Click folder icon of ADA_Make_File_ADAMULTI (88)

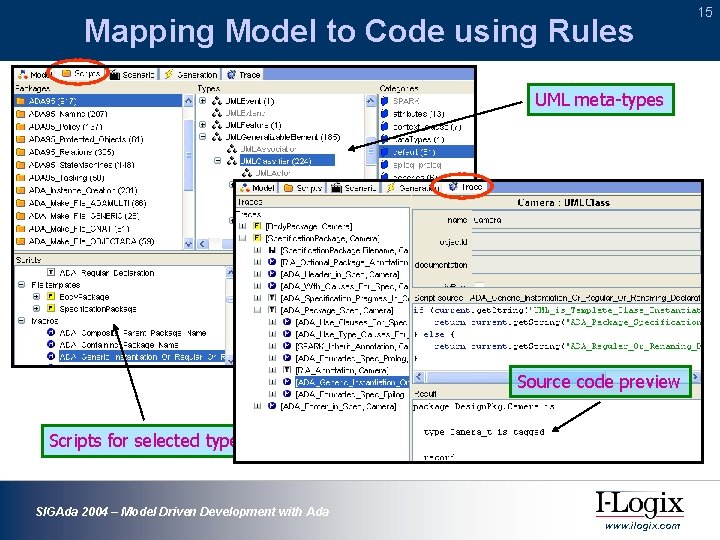(20, 202)
